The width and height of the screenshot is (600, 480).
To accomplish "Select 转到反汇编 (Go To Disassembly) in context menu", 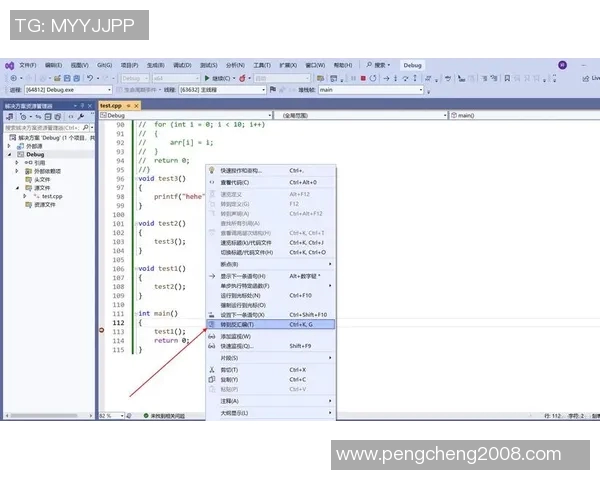I will point(240,325).
